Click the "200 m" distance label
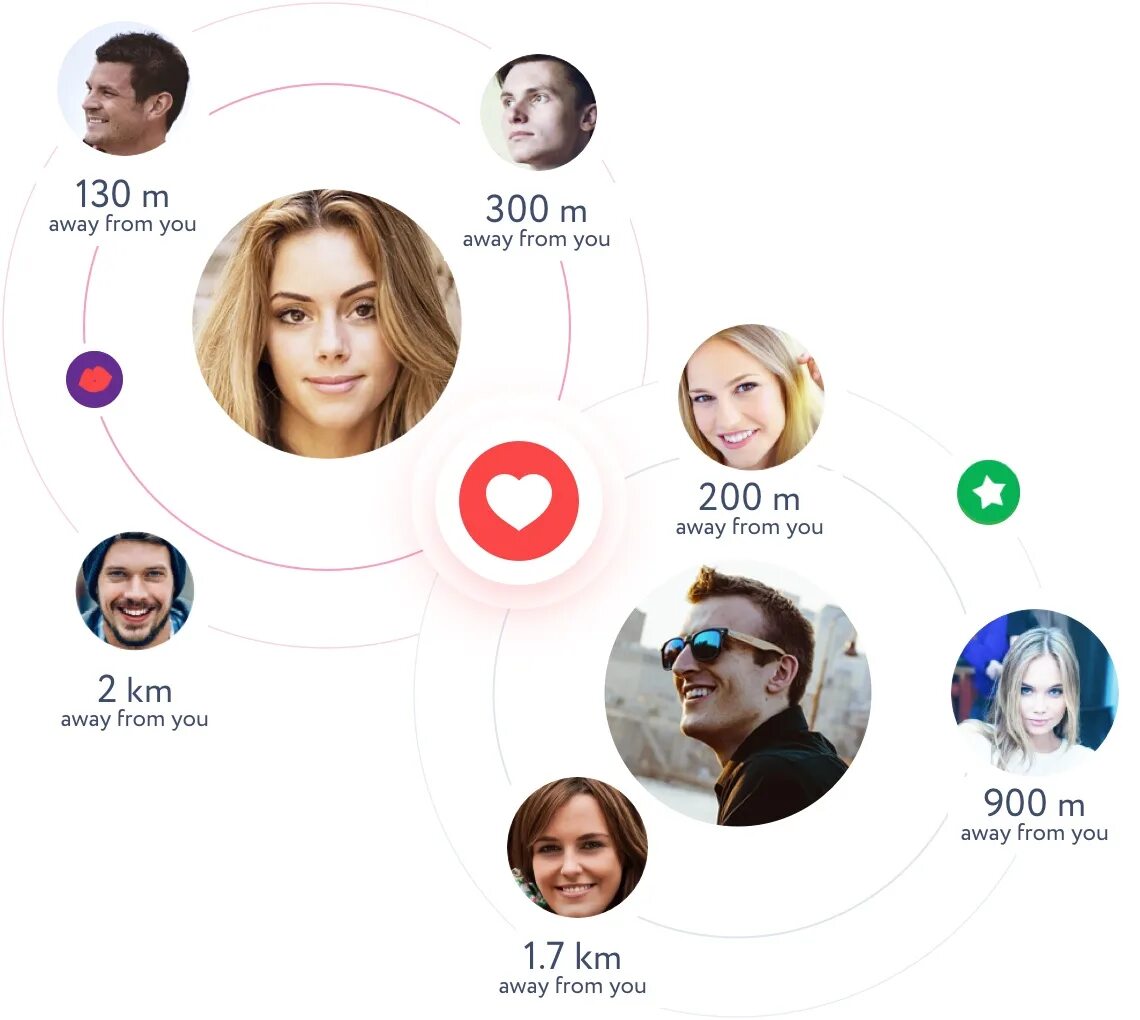Screen dimensions: 1140x1020 tap(750, 497)
